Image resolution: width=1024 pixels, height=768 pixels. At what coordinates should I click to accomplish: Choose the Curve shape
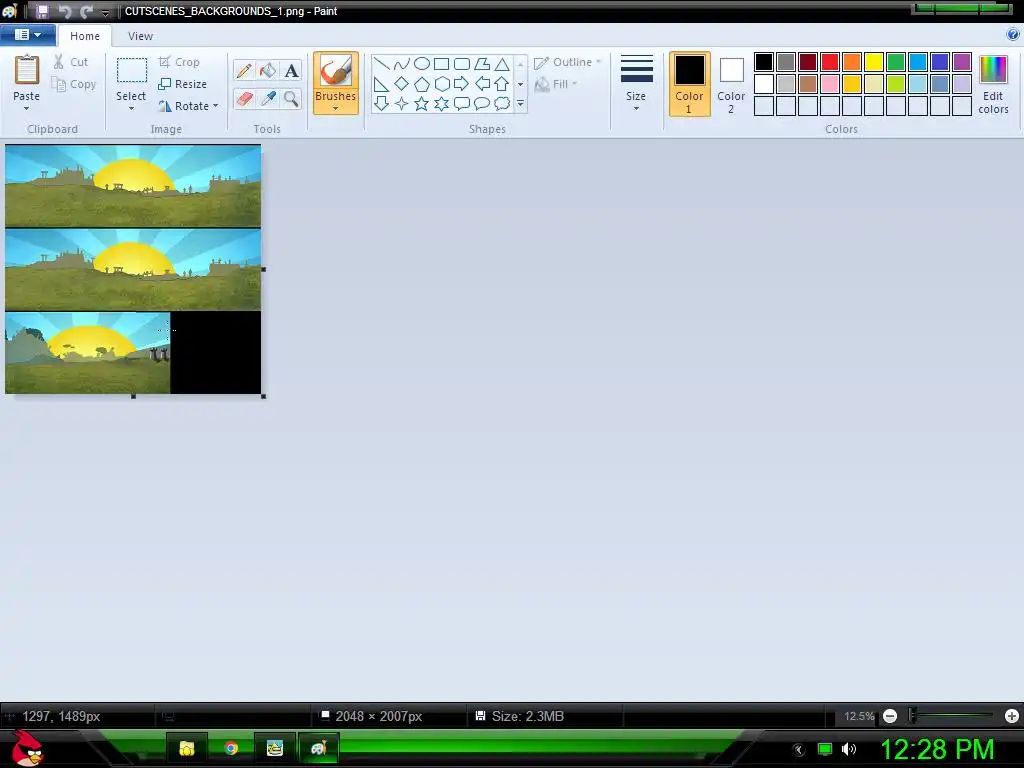pos(402,63)
